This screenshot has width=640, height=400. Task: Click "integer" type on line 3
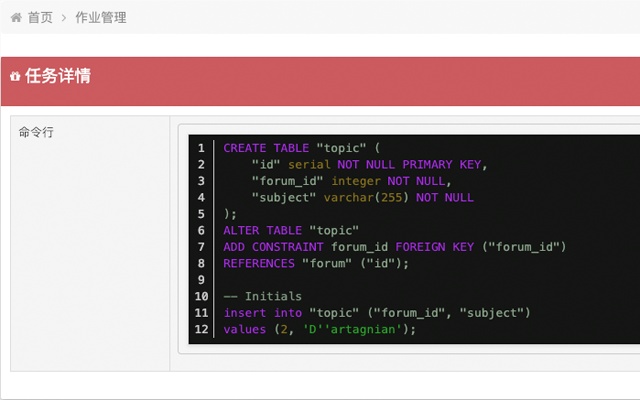click(x=356, y=181)
